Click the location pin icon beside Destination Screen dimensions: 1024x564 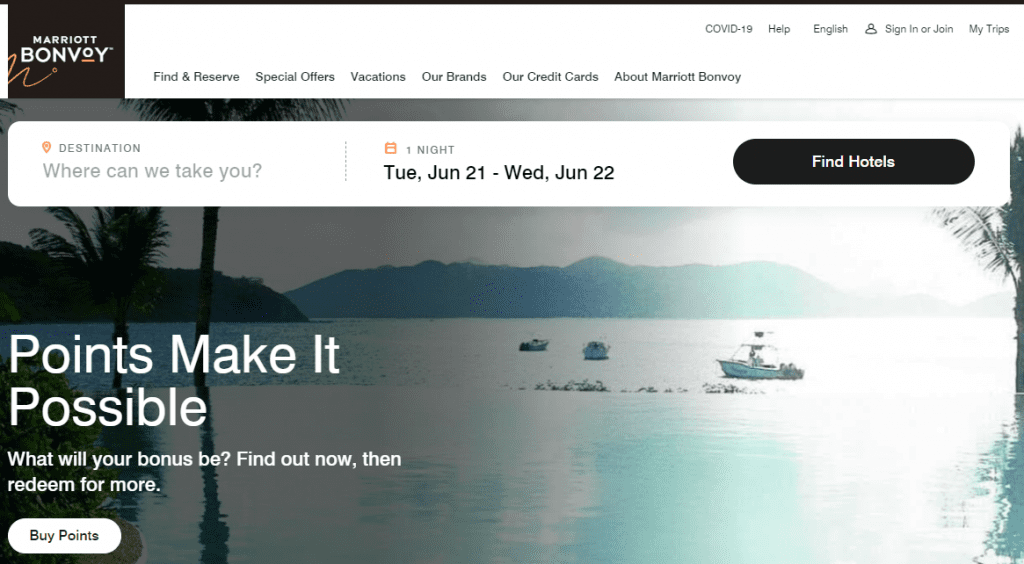click(46, 148)
